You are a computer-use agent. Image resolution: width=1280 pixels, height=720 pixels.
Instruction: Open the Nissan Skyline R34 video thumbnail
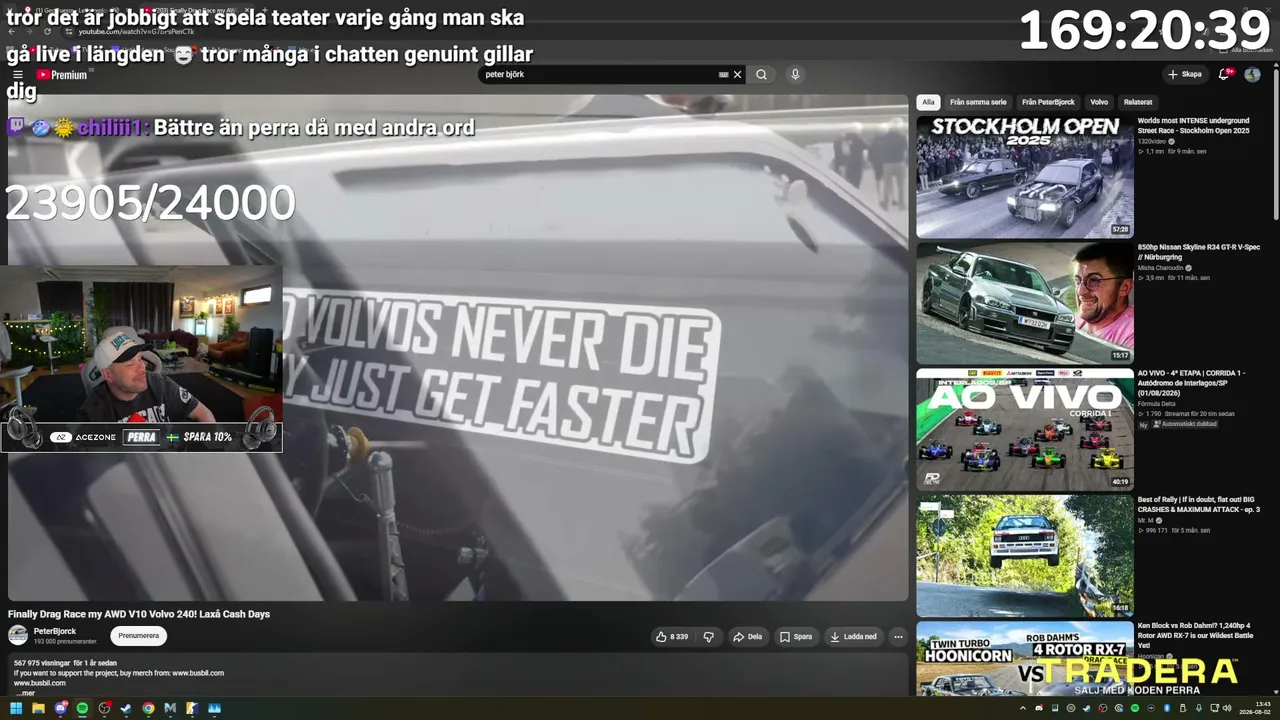click(x=1025, y=303)
